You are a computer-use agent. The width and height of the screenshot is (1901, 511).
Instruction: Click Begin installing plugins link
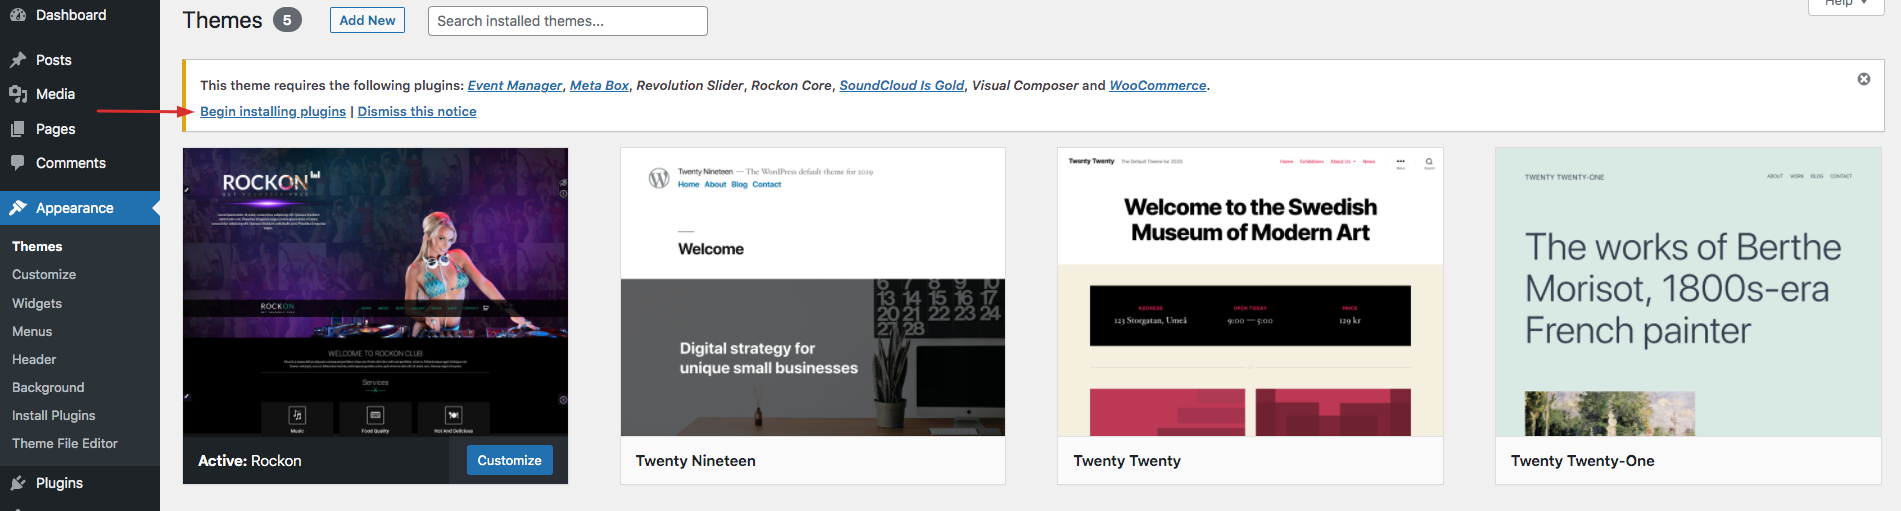pos(273,111)
